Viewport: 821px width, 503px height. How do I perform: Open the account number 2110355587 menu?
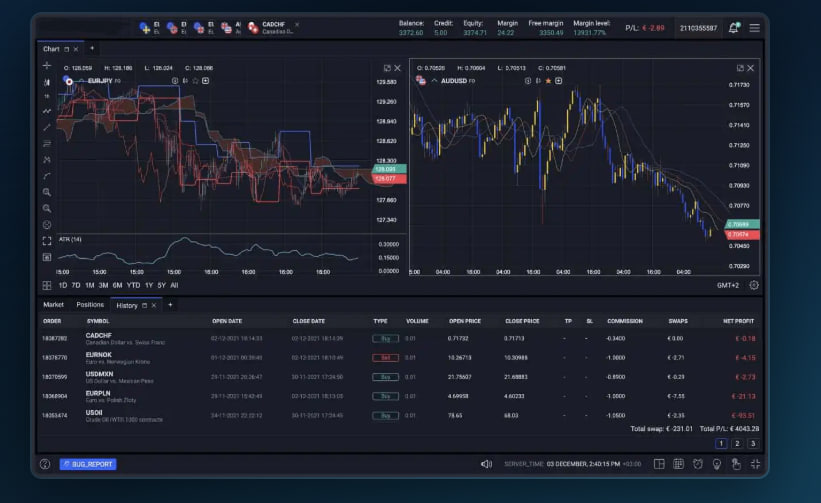pos(698,28)
